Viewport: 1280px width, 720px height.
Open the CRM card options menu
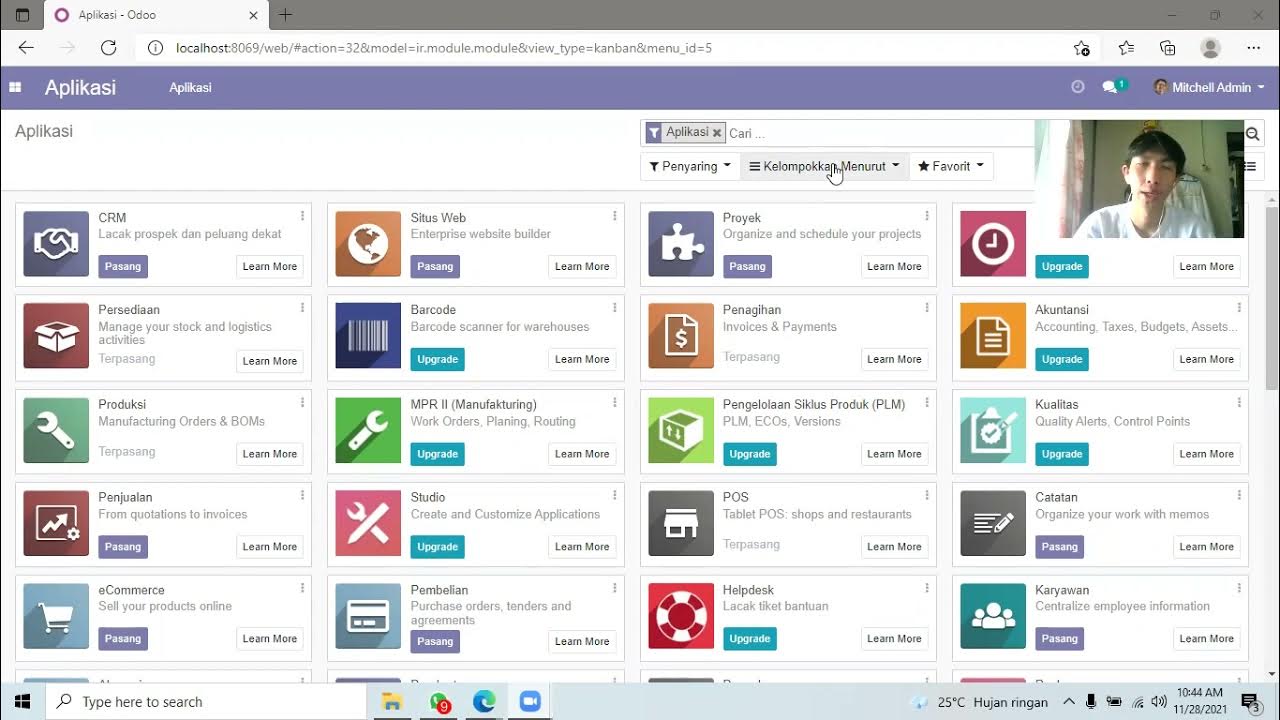[x=302, y=216]
